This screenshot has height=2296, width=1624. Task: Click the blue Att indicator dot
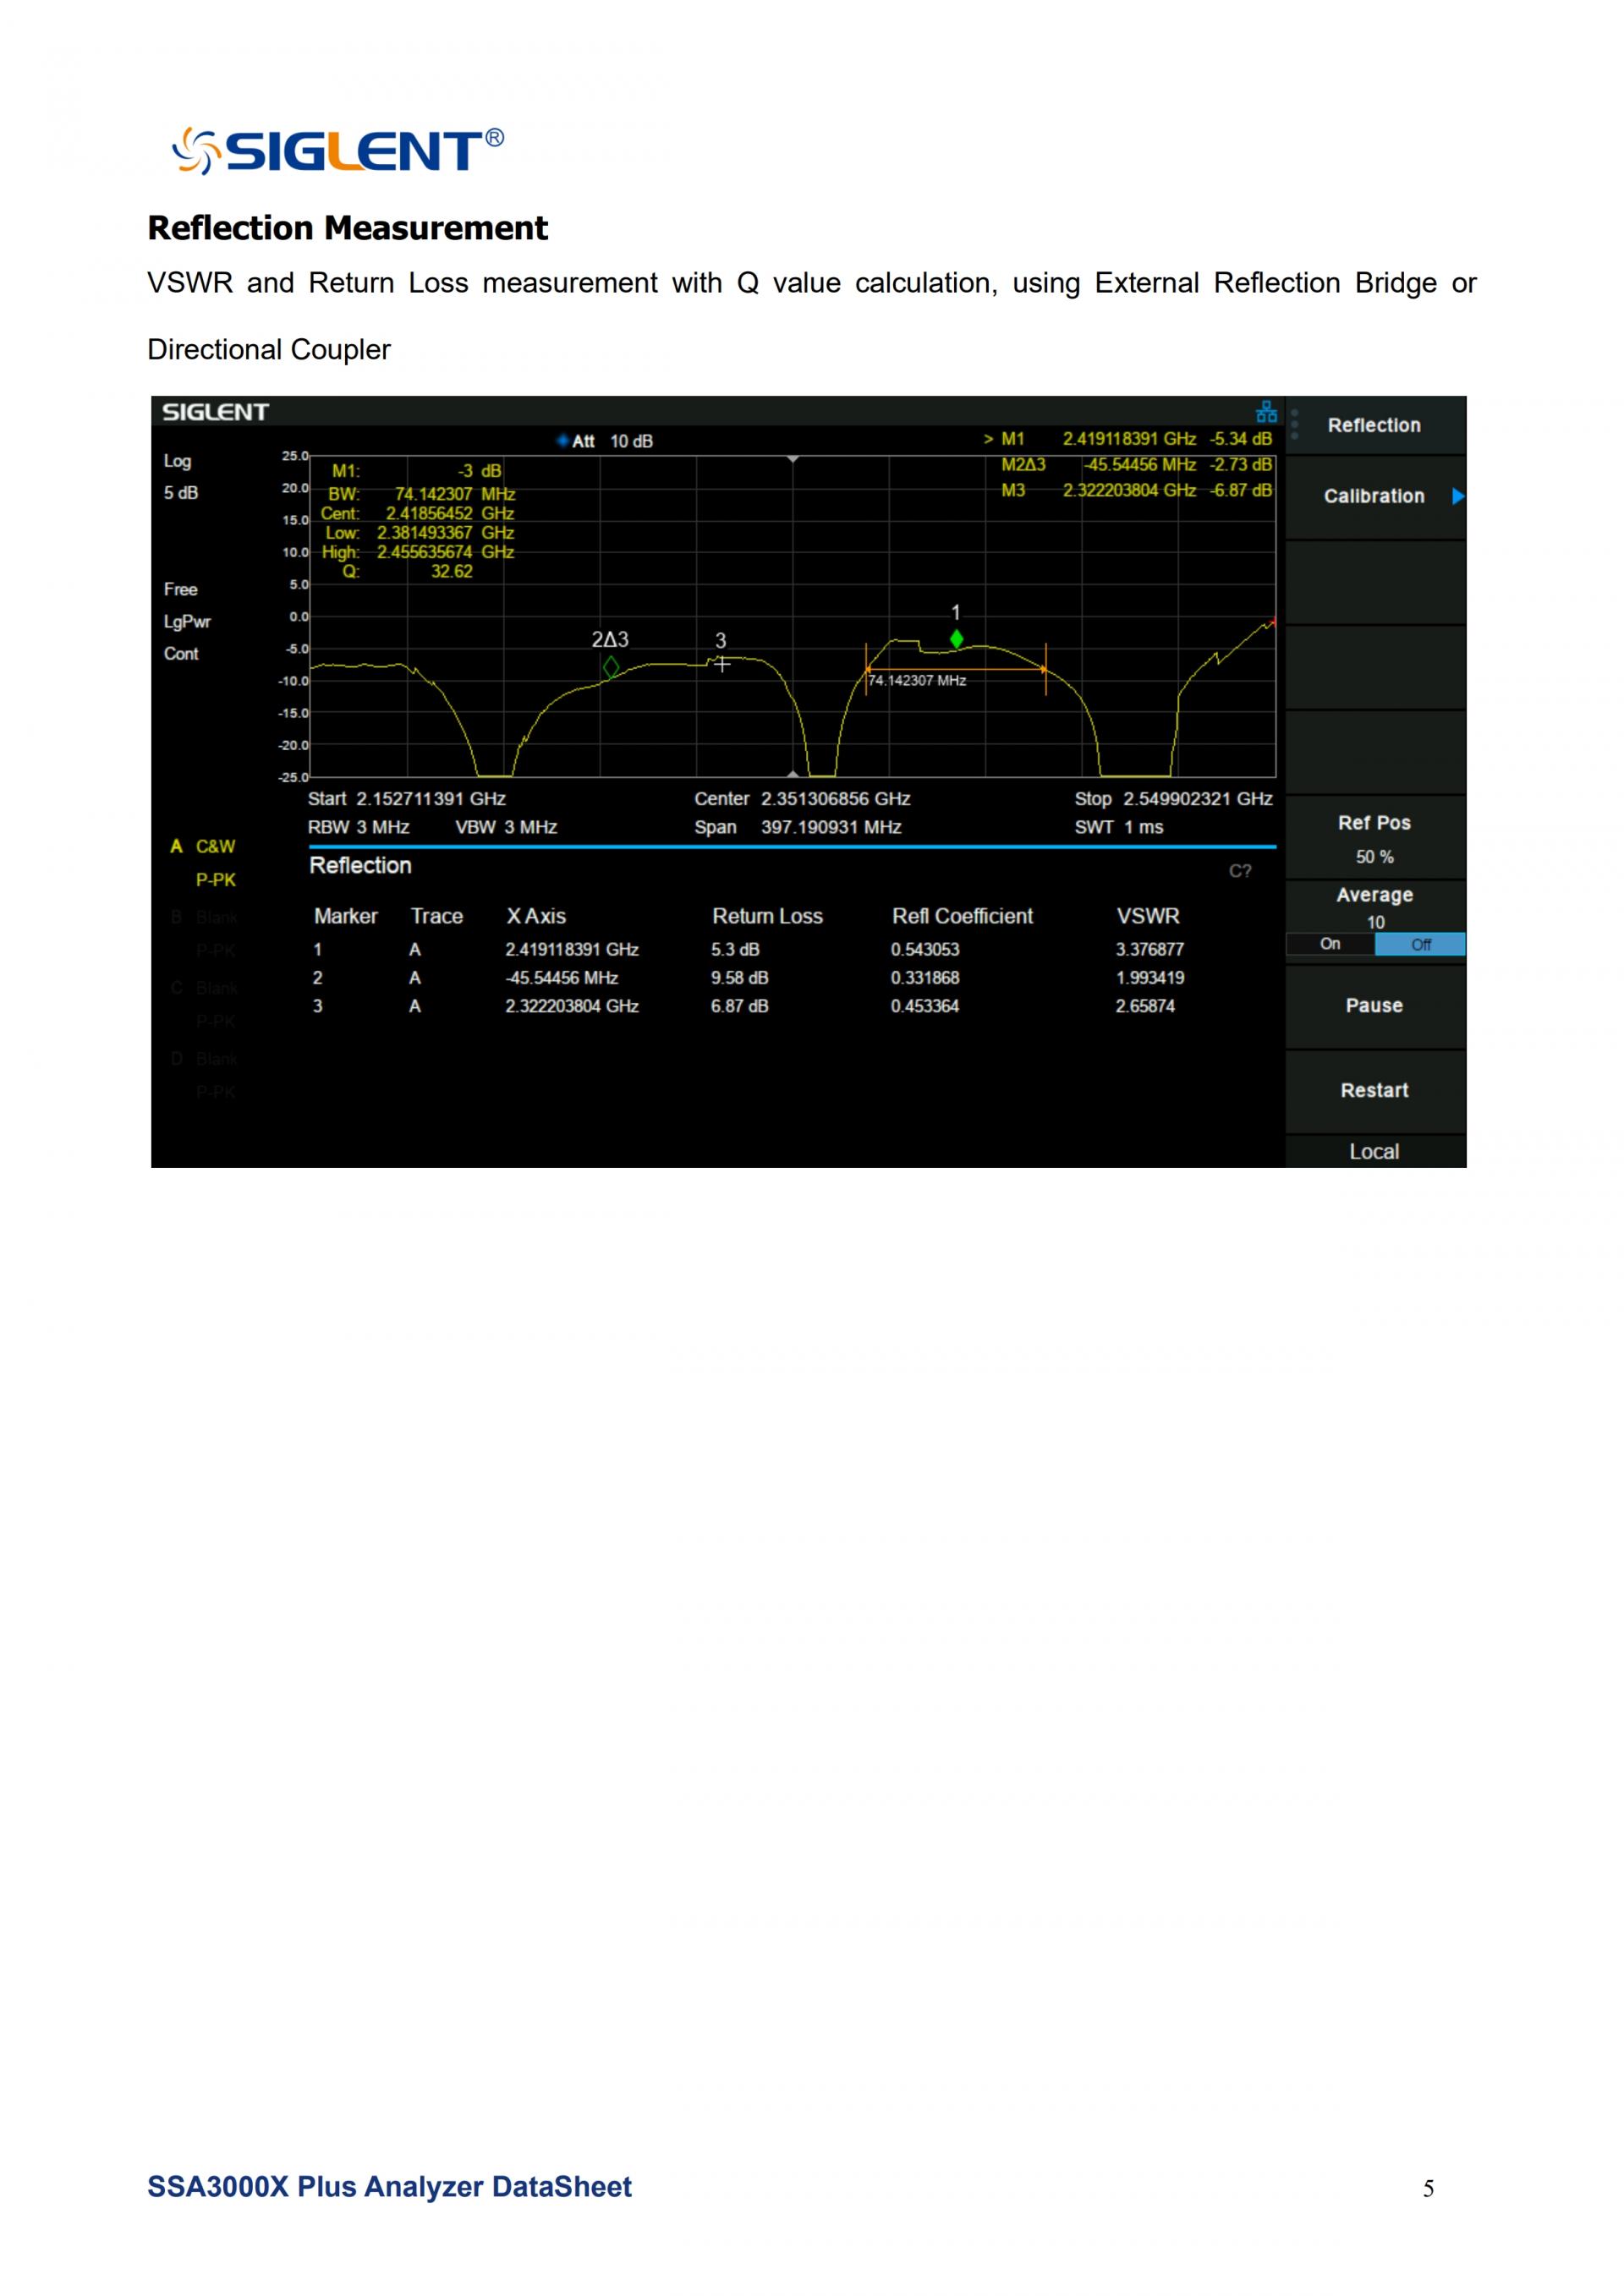563,440
